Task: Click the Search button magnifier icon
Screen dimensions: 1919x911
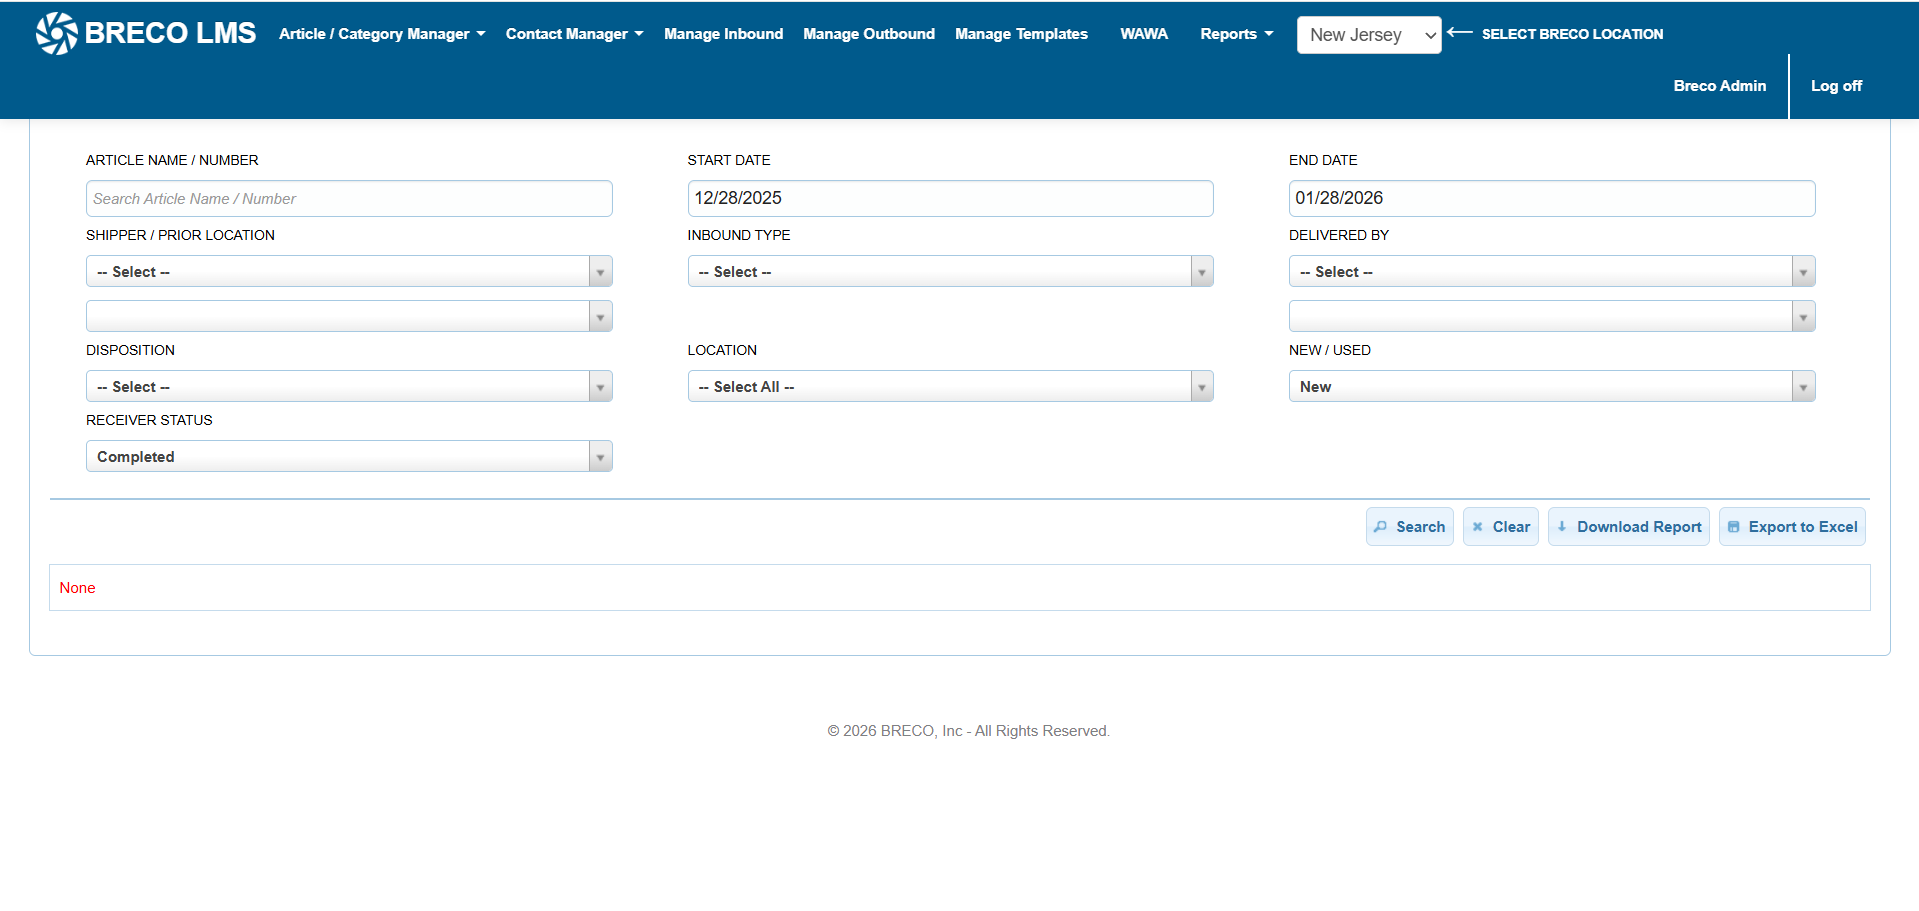Action: pyautogui.click(x=1381, y=527)
